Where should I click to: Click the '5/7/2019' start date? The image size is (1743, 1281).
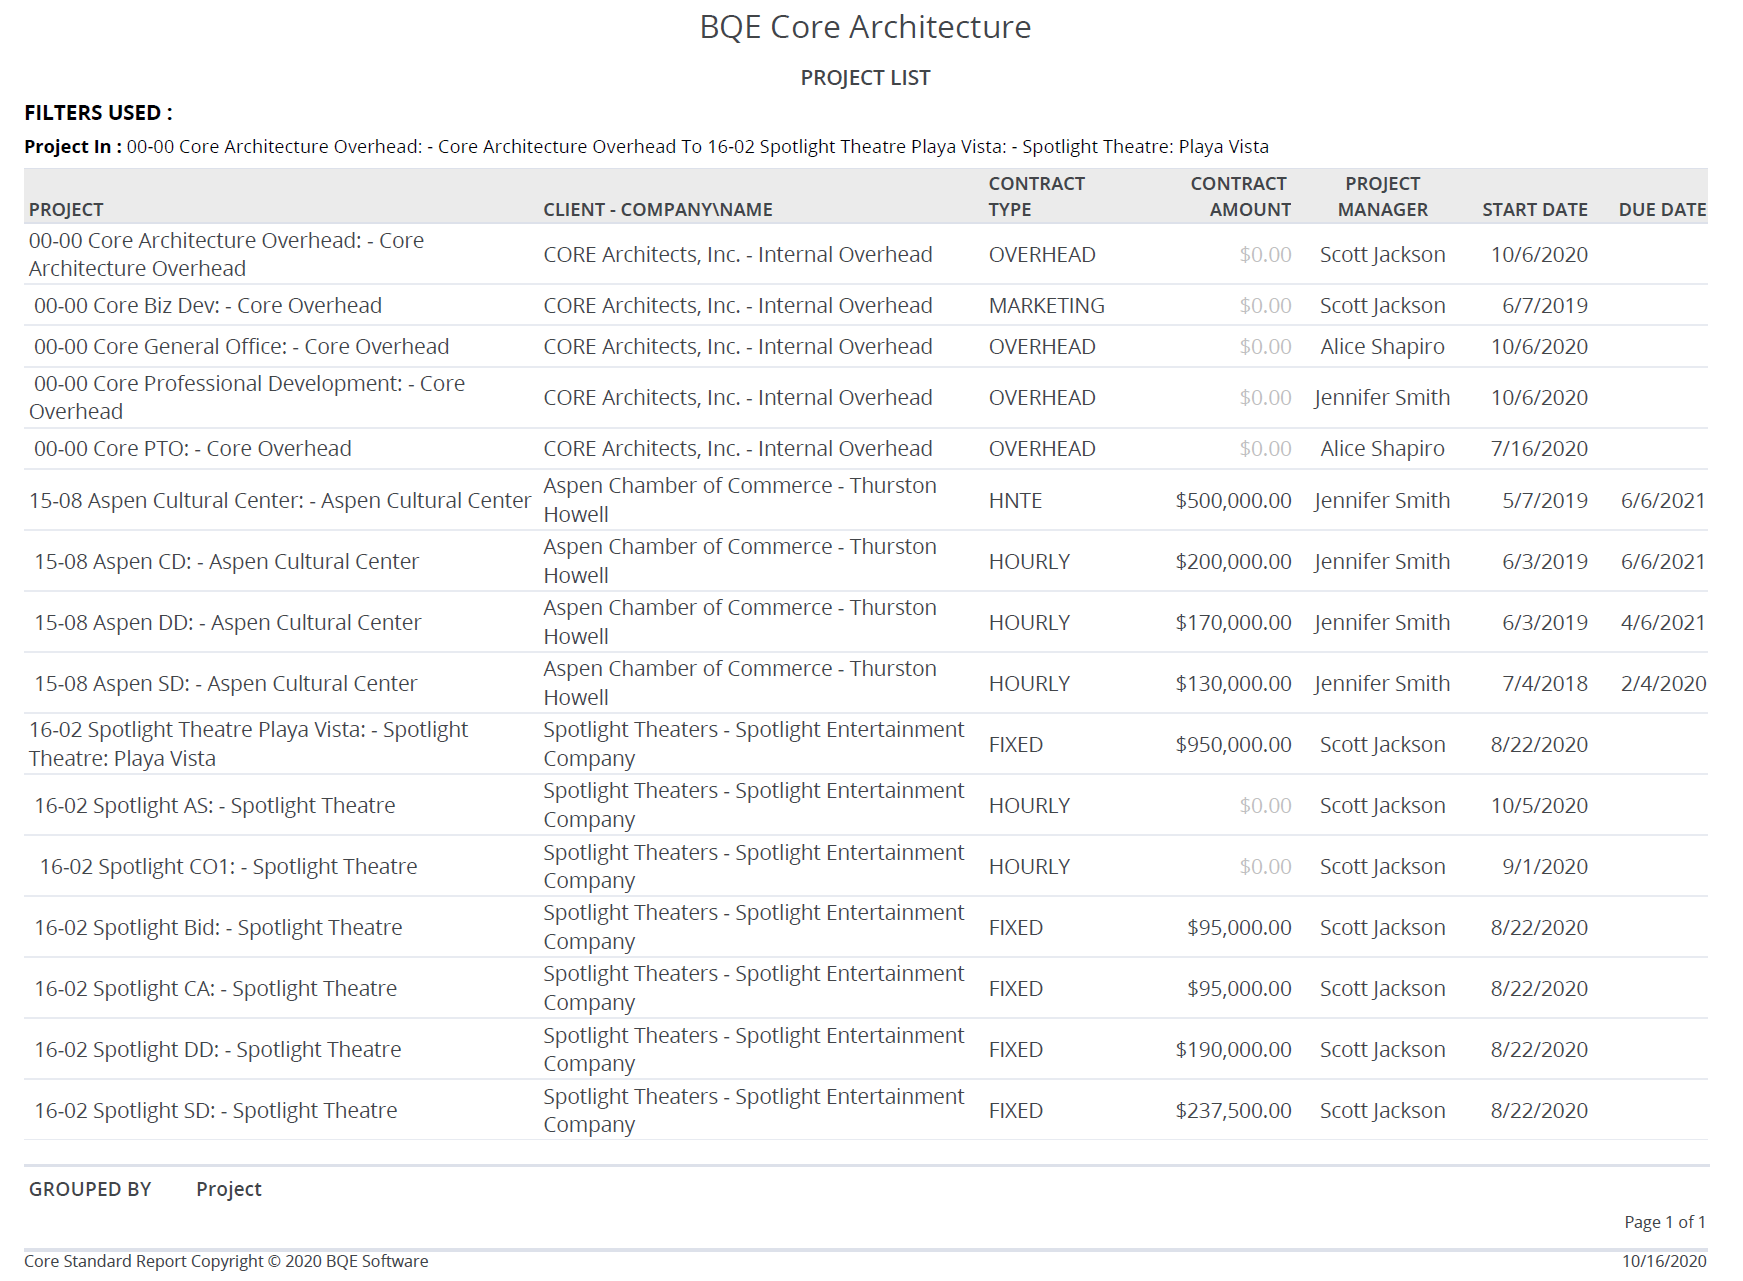coord(1545,501)
